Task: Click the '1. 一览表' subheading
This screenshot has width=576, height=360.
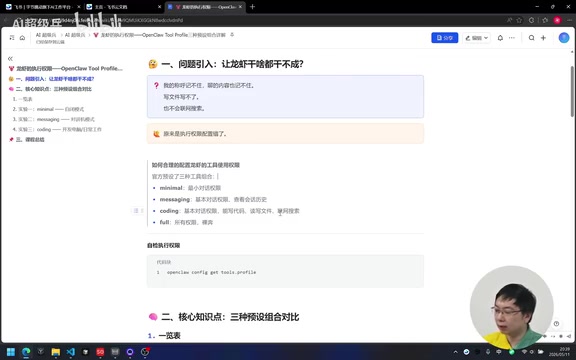Action: coord(164,336)
